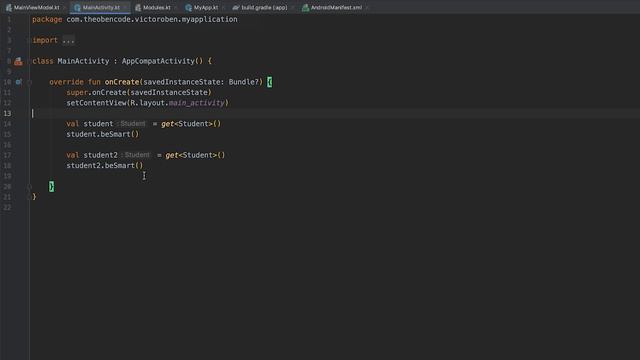Close the Modules.kt tab
This screenshot has height=360, width=640.
tap(176, 8)
